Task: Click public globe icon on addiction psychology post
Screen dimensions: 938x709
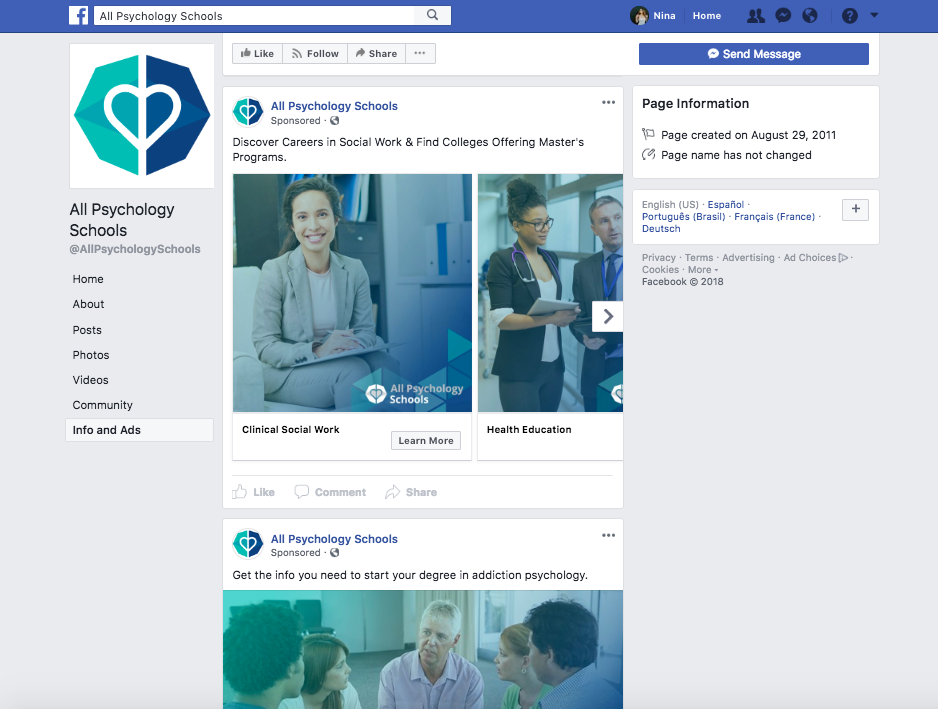Action: click(x=334, y=553)
